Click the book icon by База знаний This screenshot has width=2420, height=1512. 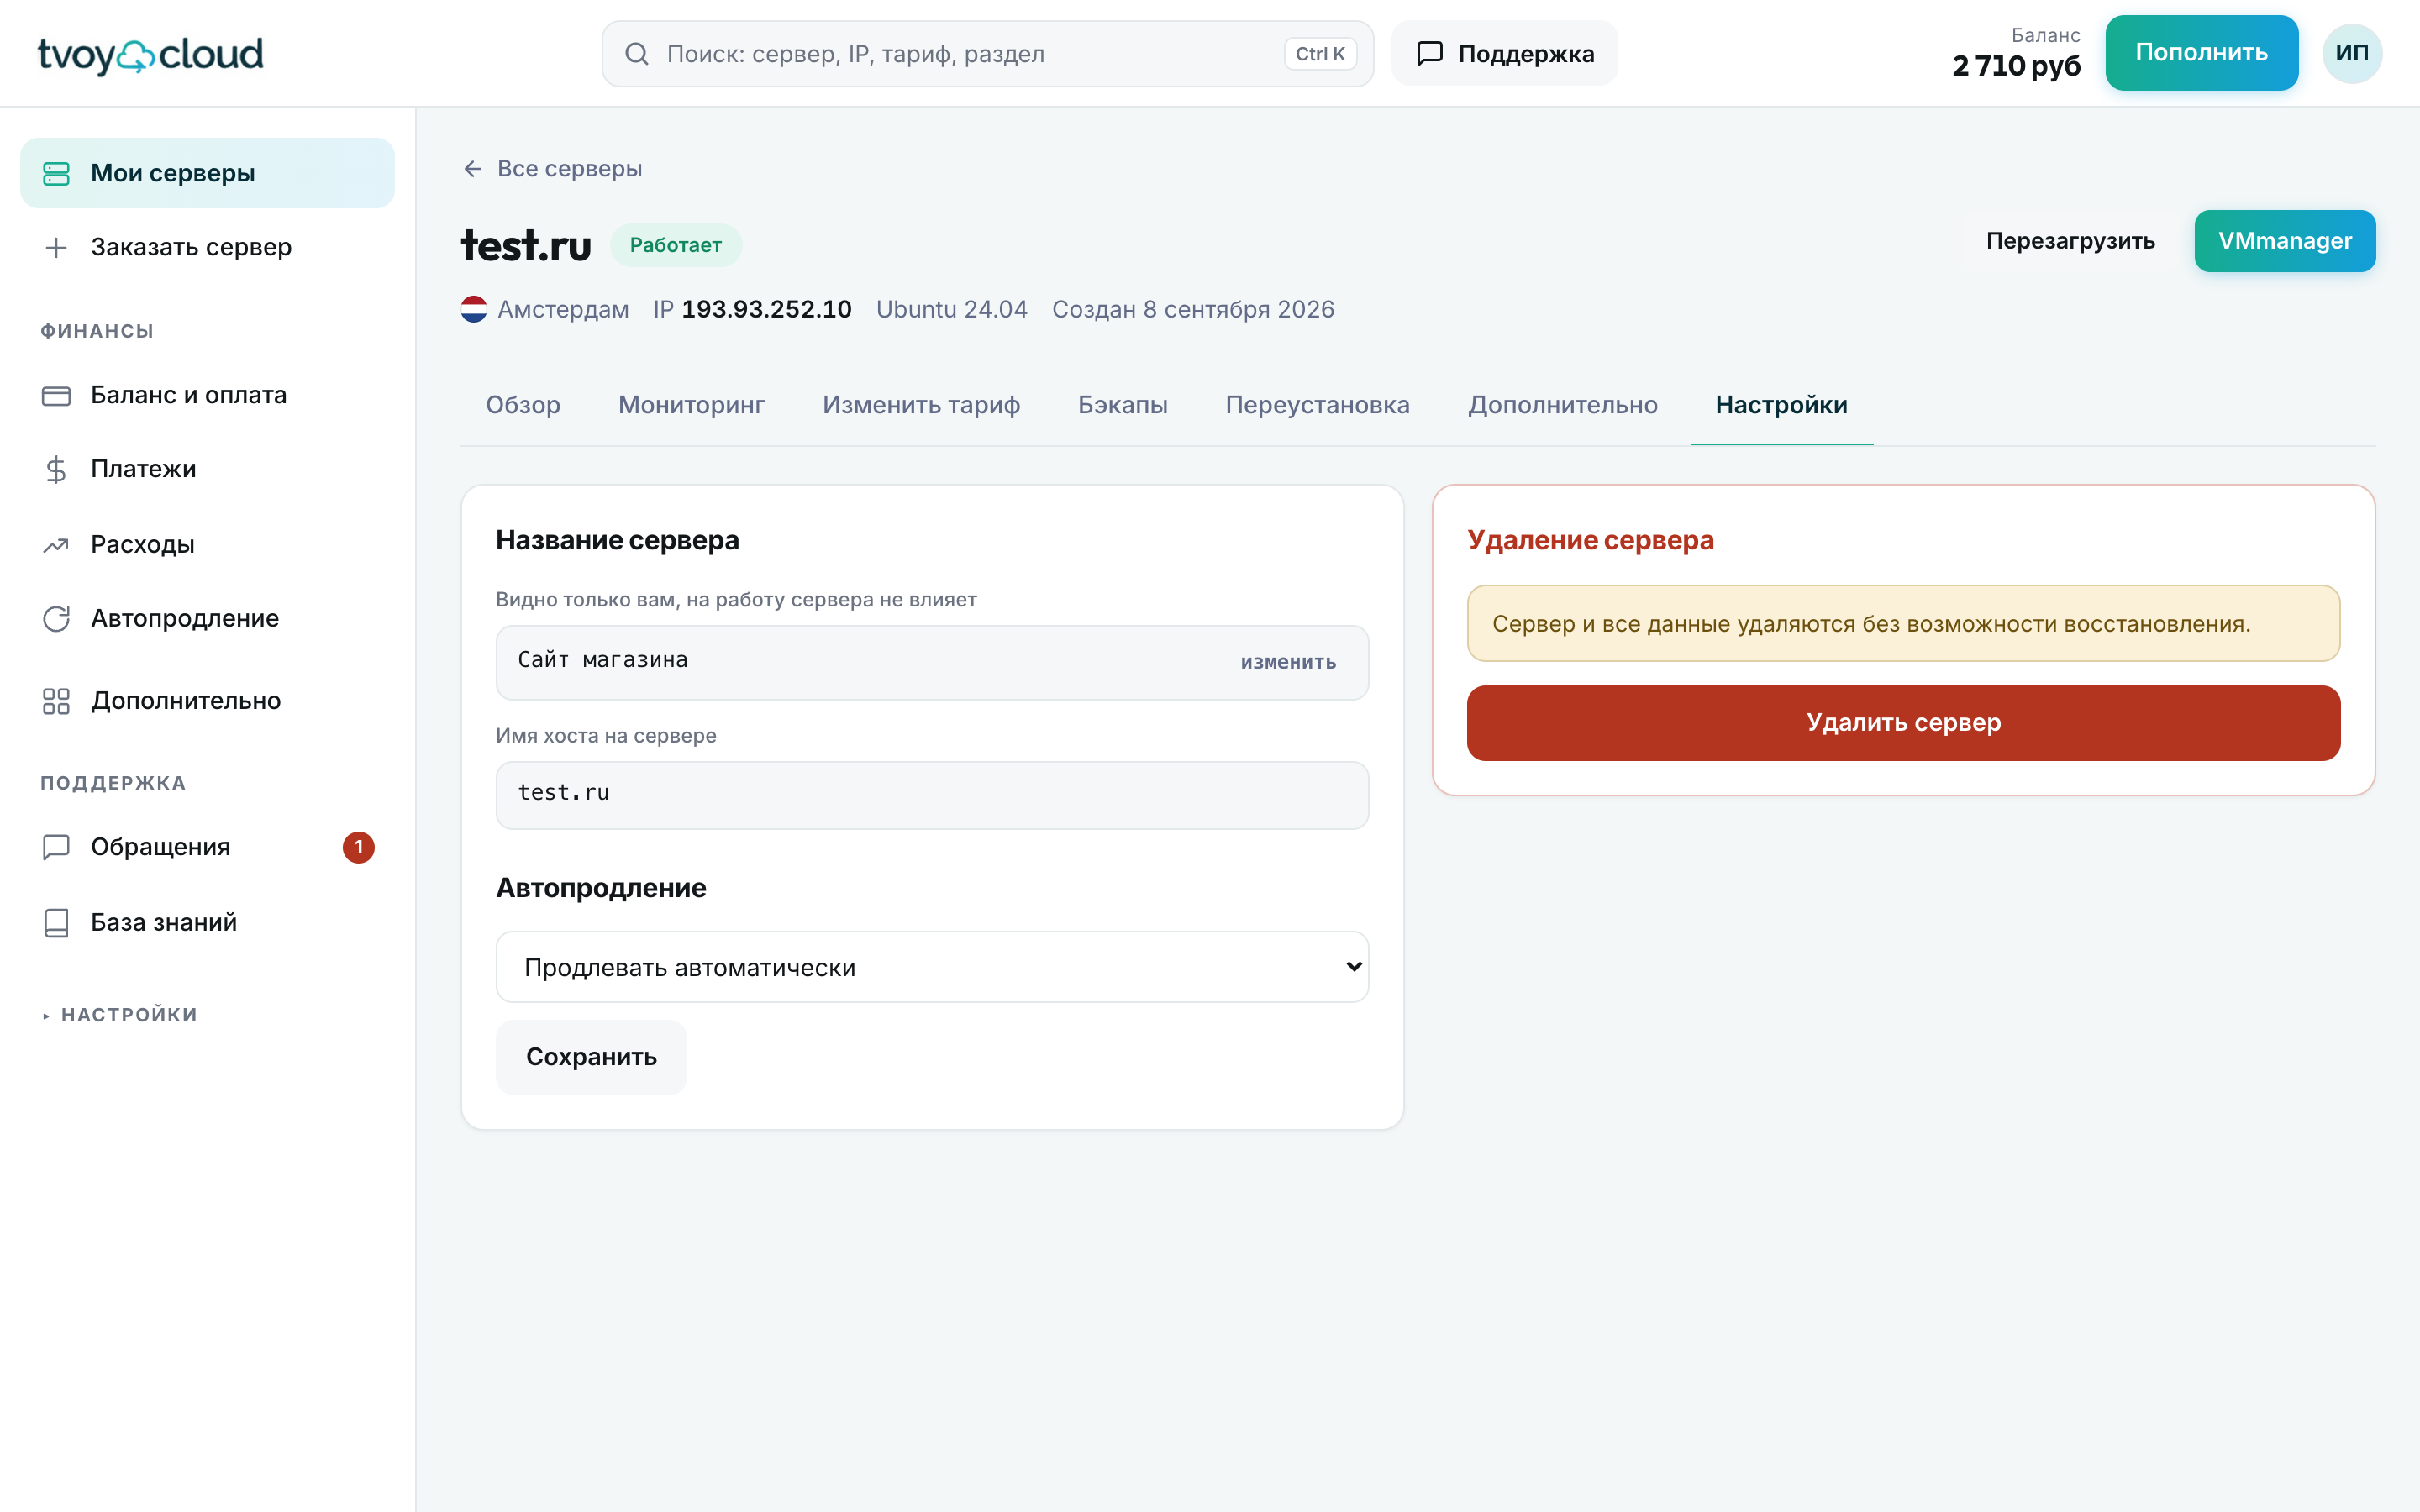click(56, 923)
